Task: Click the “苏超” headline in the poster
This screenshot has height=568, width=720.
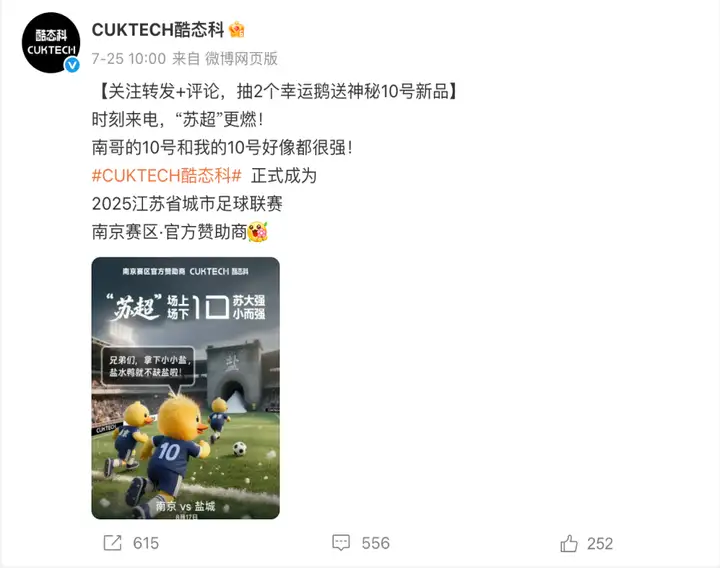Action: [134, 307]
